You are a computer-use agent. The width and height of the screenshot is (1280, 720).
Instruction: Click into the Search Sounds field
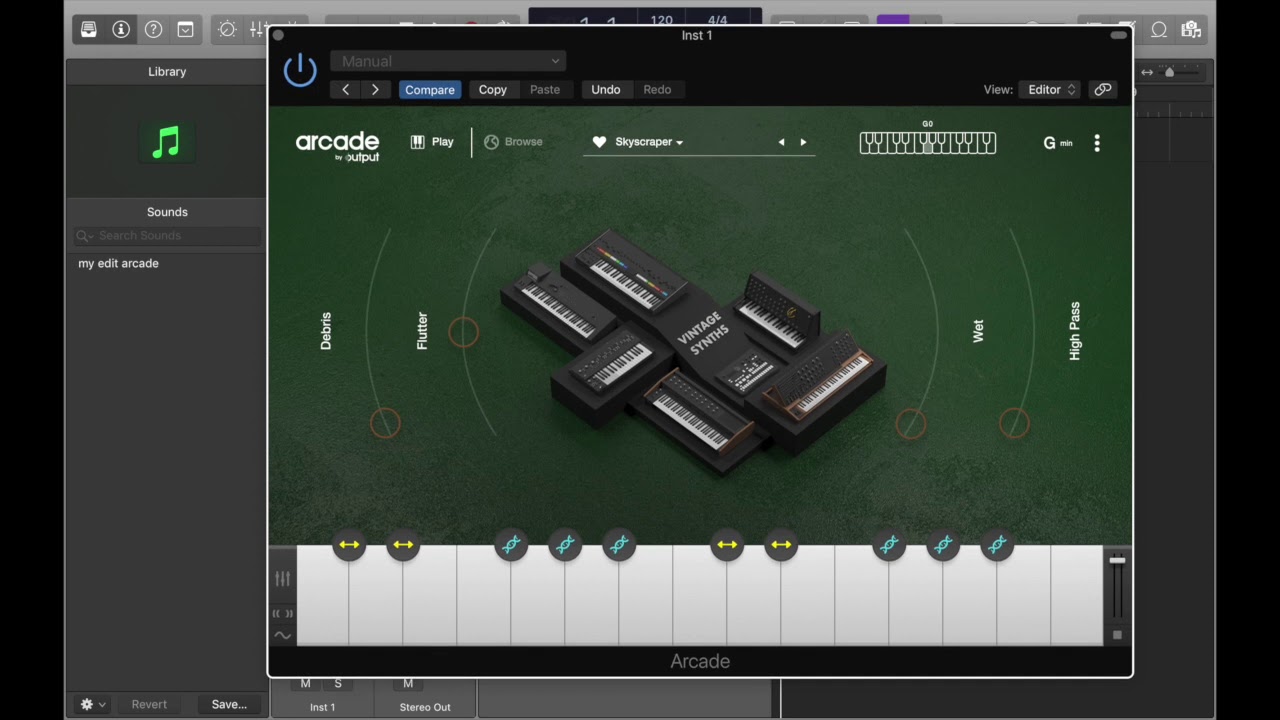point(167,236)
